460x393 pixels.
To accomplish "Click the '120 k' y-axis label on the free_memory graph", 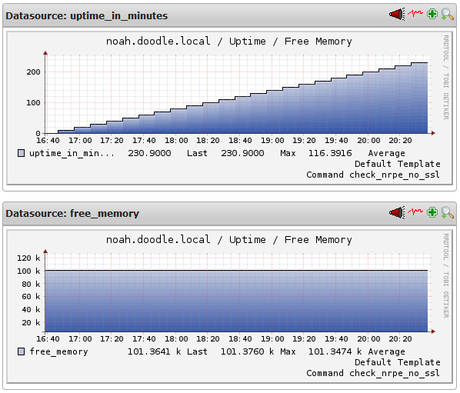I will point(29,258).
